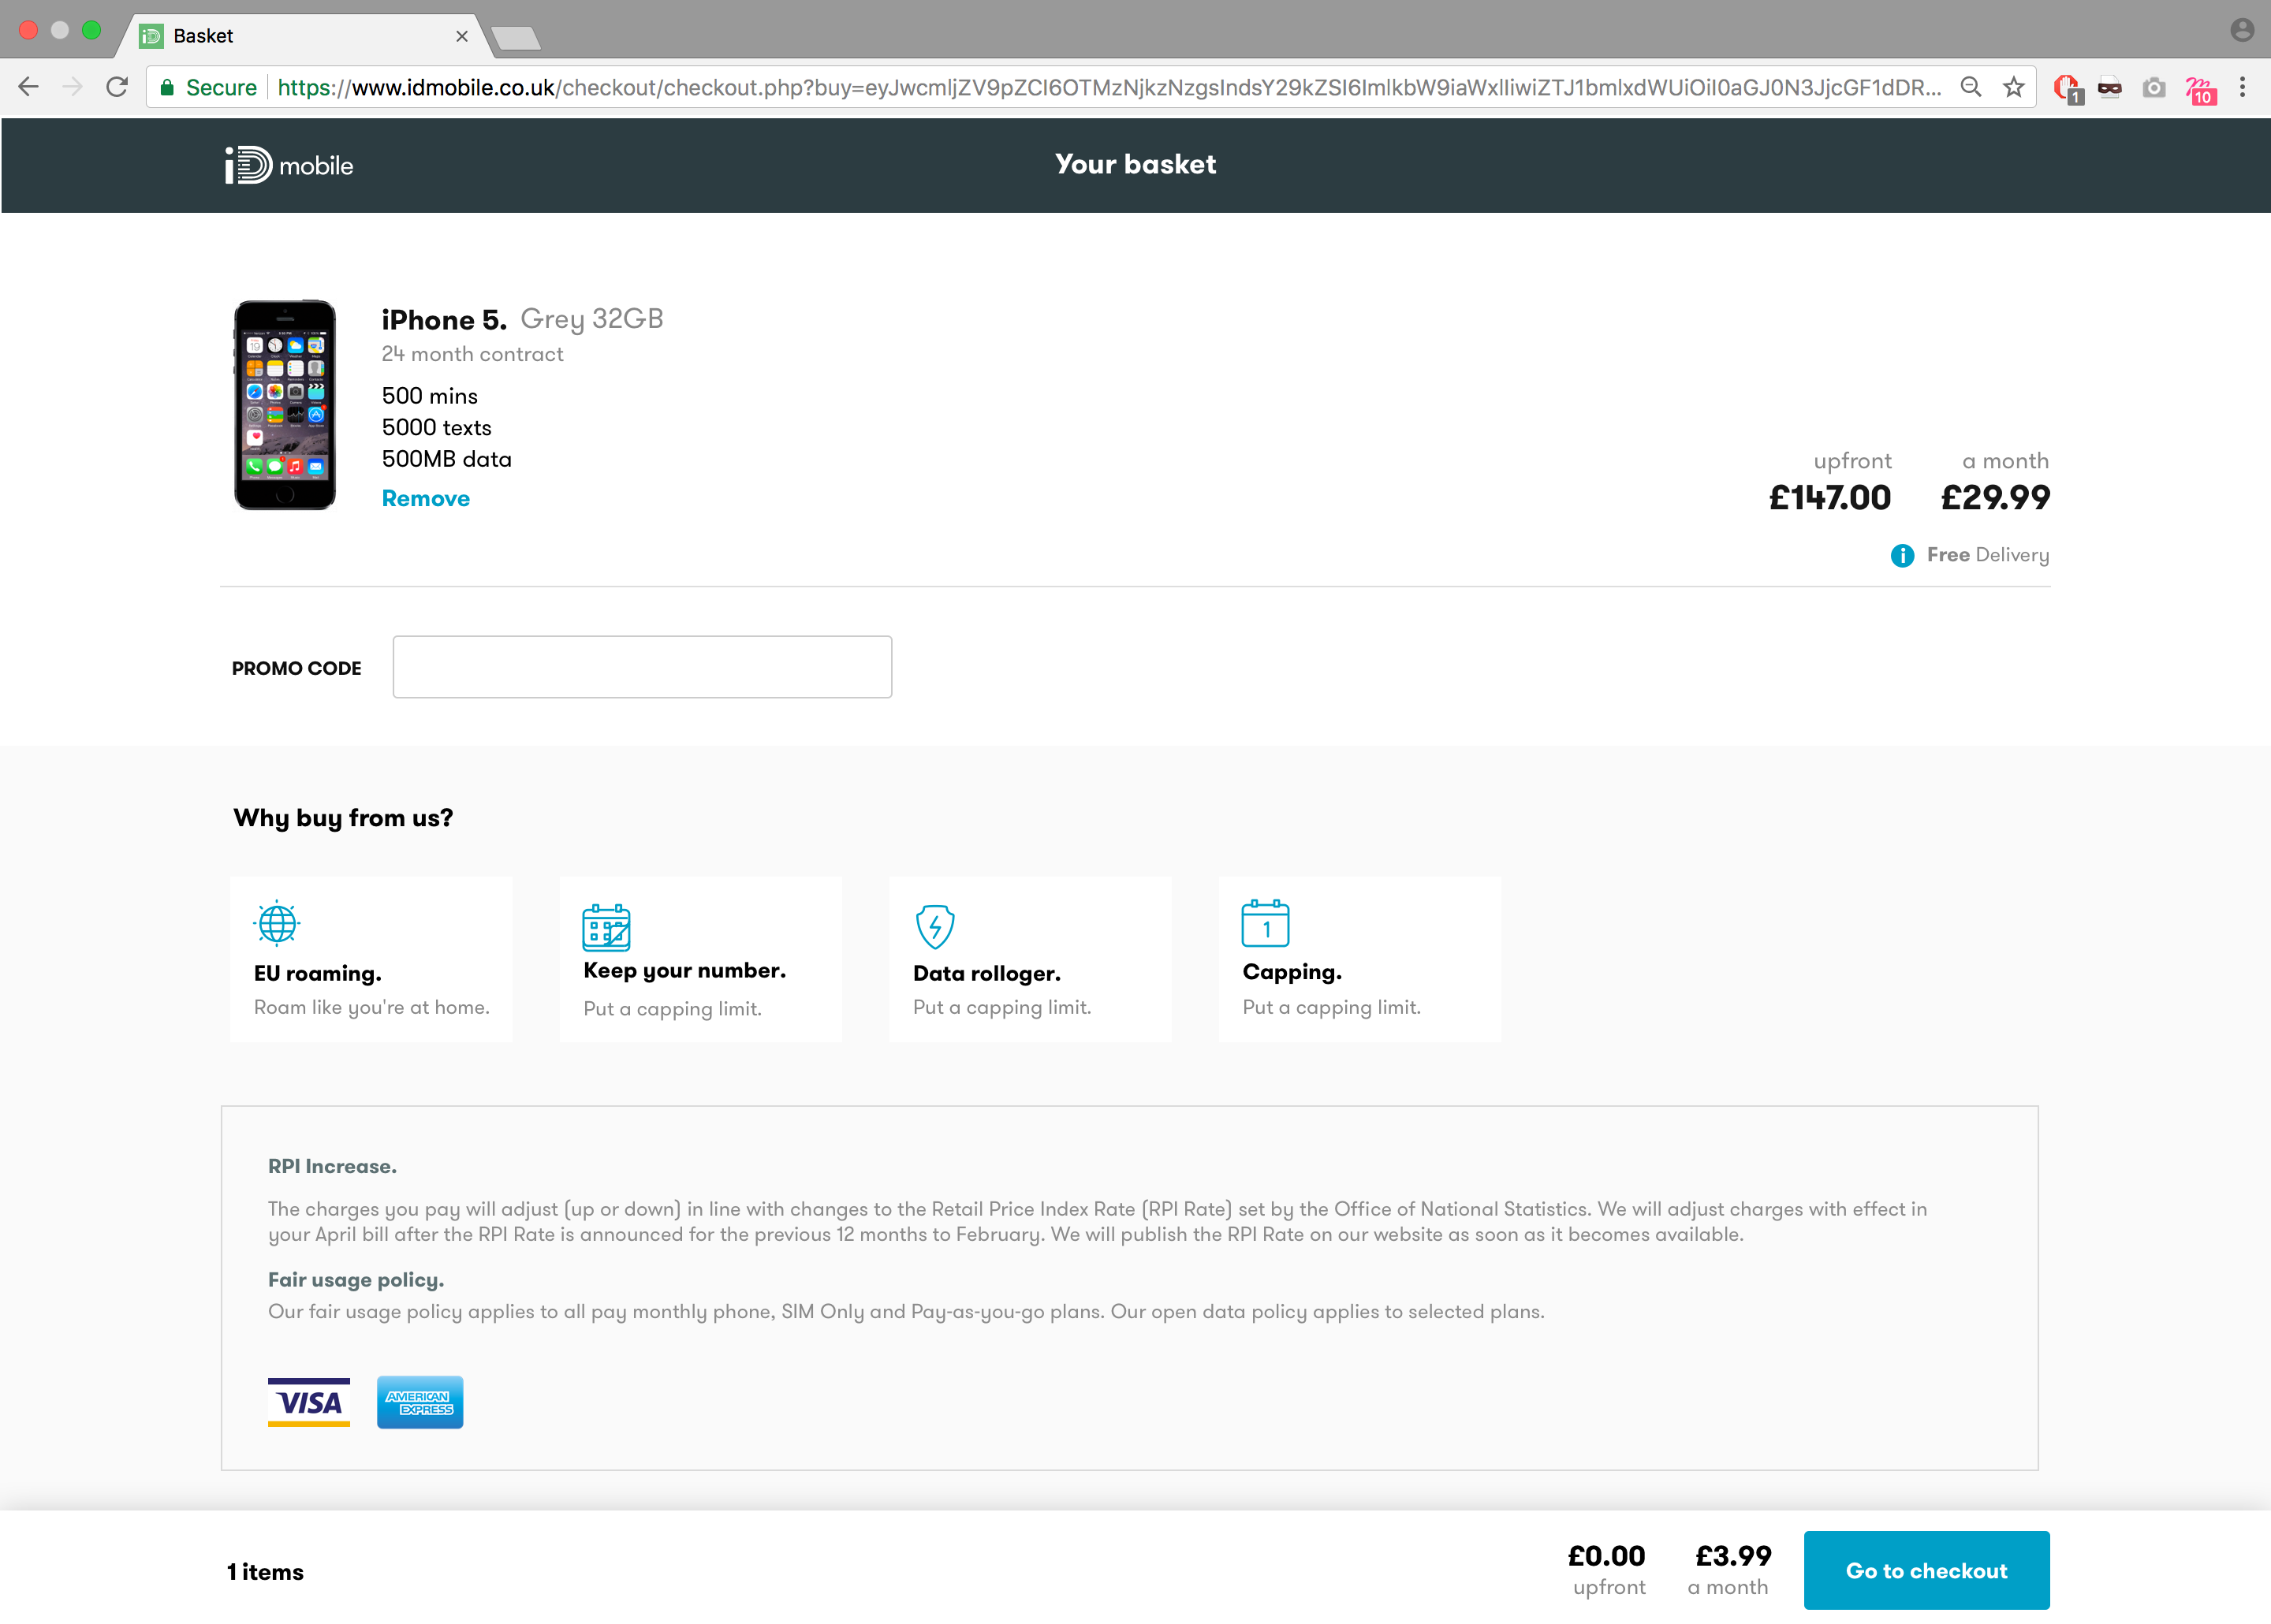Click the iD mobile logo
2271x1624 pixels.
[289, 165]
